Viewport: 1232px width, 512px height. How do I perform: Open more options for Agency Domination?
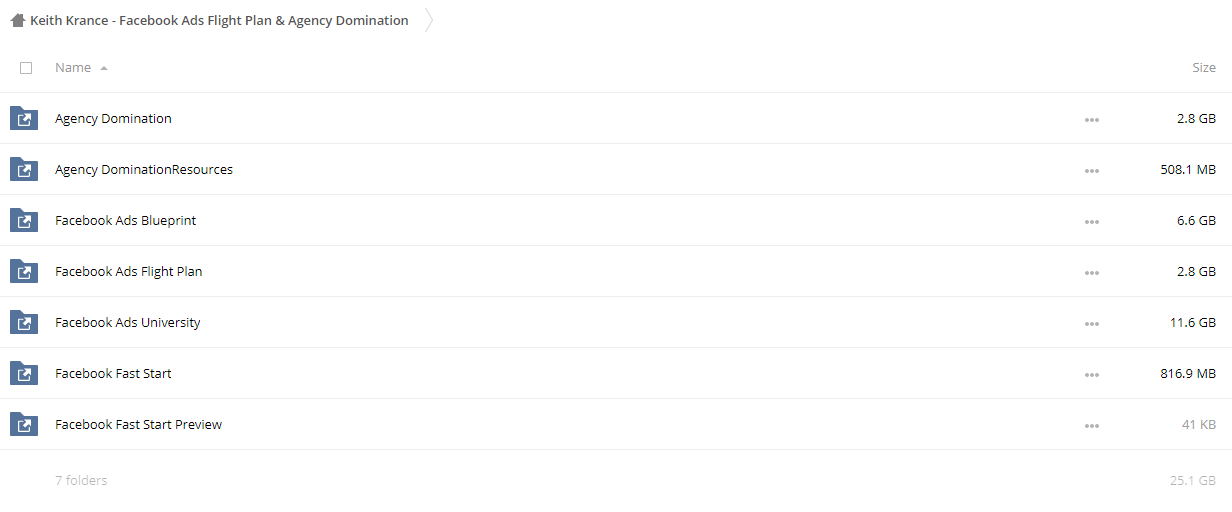point(1091,119)
